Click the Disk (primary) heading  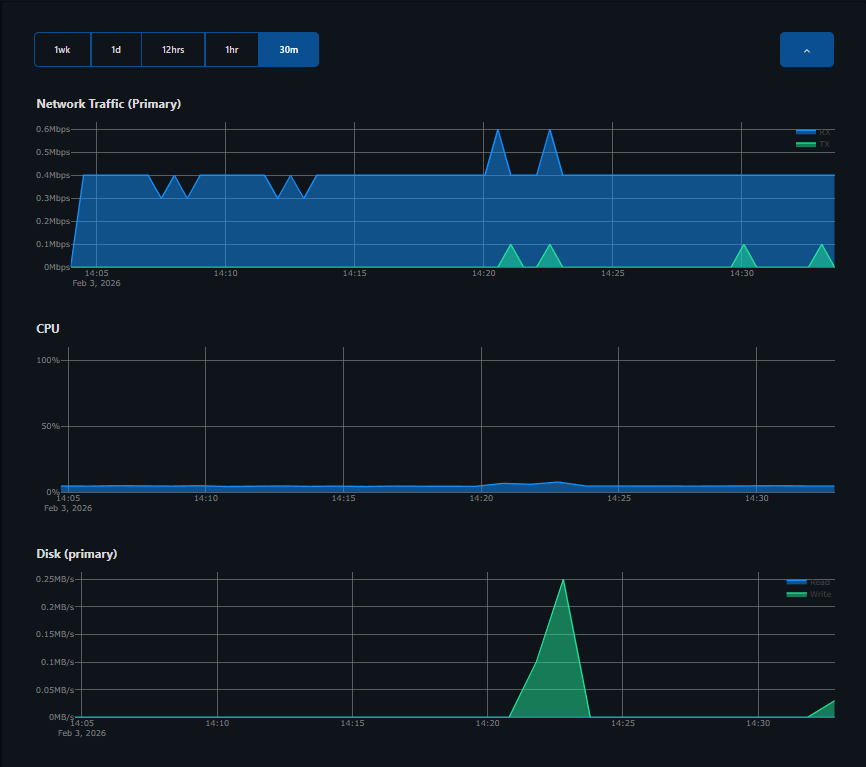pyautogui.click(x=77, y=554)
